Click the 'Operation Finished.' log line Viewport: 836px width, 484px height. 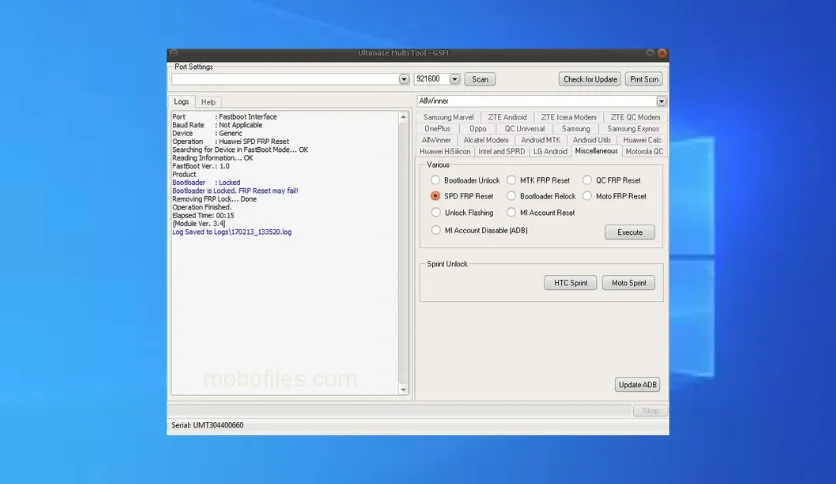point(202,207)
